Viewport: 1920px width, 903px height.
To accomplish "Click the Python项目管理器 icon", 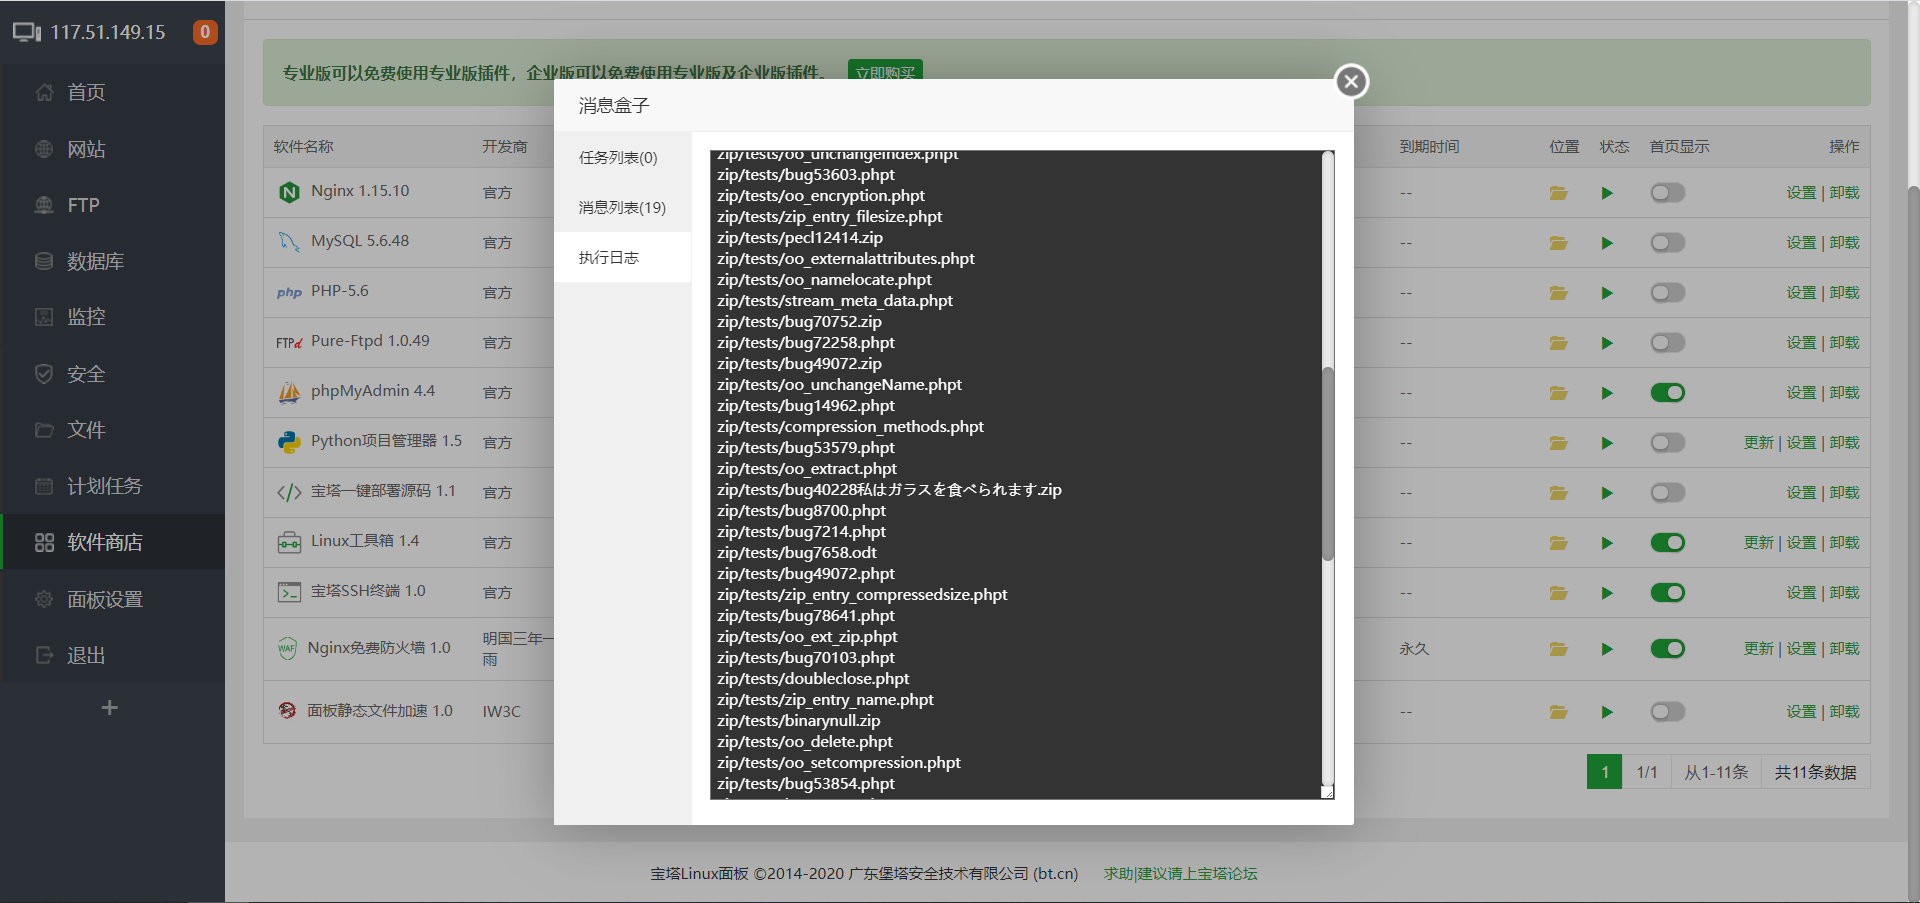I will (x=289, y=442).
